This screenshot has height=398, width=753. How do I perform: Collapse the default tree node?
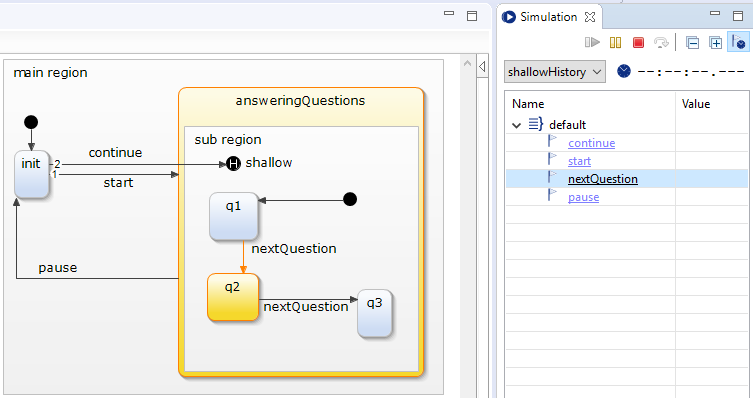pyautogui.click(x=516, y=125)
